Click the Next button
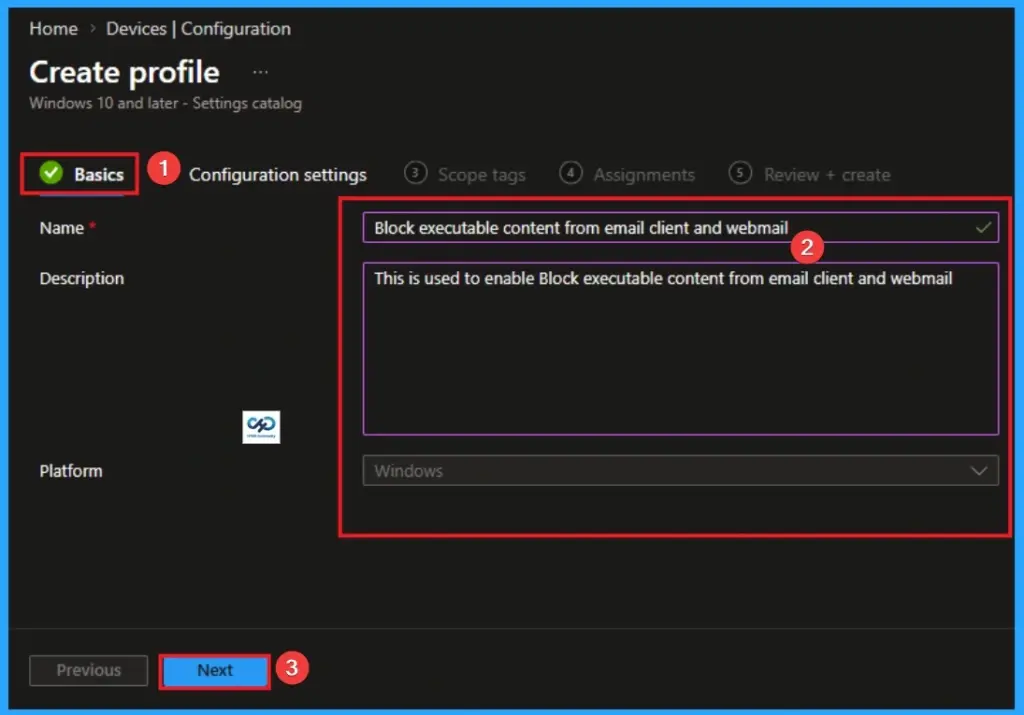1024x715 pixels. pos(214,670)
